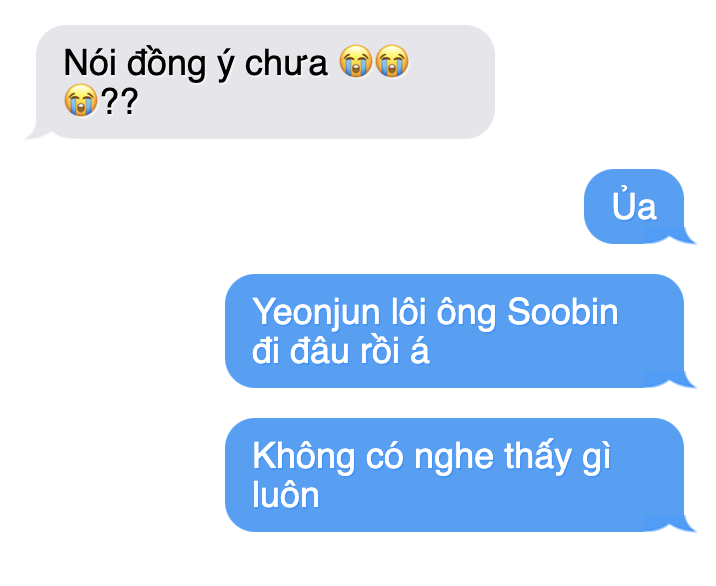The width and height of the screenshot is (716, 586).
Task: Click the word "Không" in the last bubble
Action: coord(304,456)
